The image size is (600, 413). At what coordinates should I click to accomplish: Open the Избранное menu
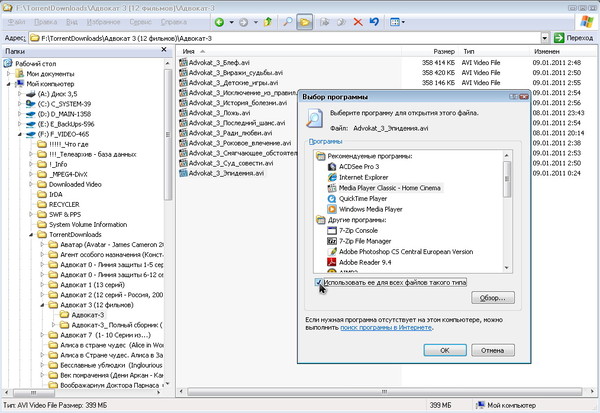click(103, 22)
